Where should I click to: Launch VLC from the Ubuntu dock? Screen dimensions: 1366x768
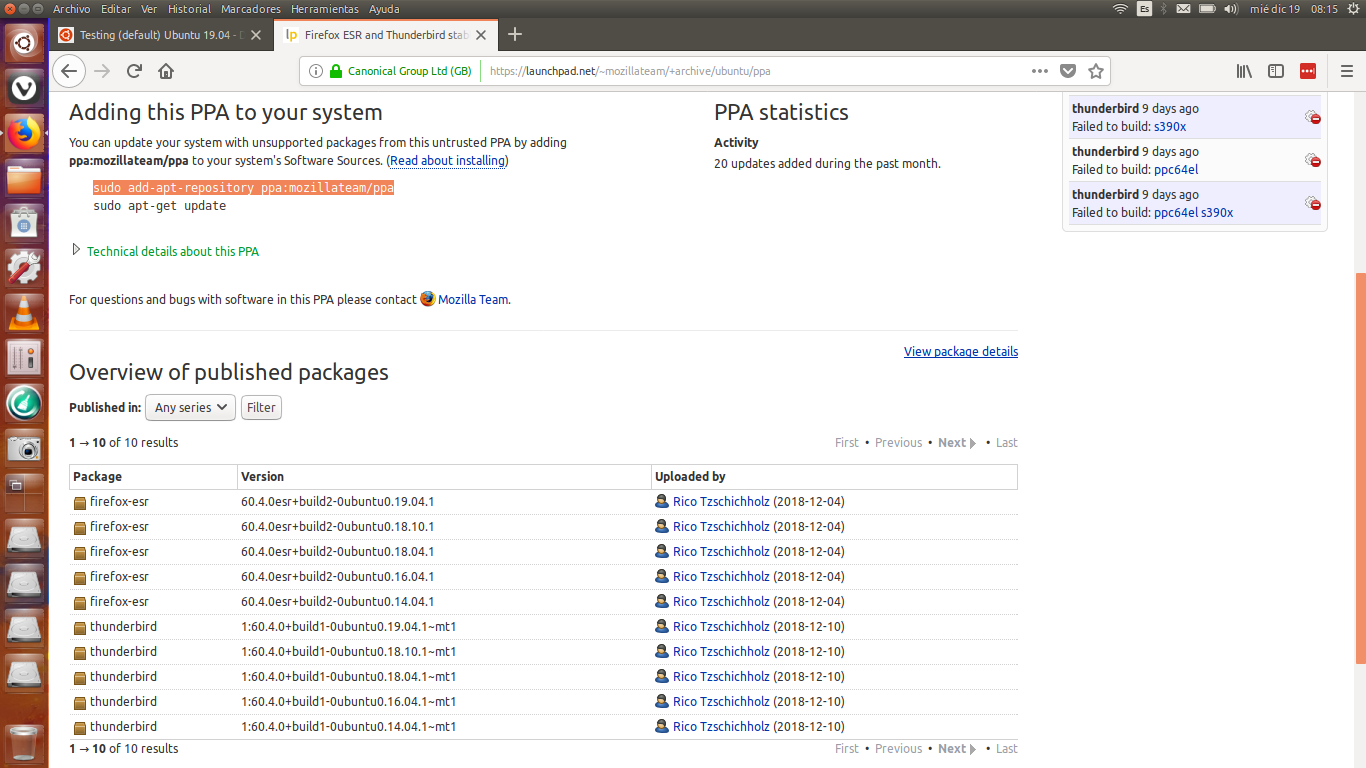tap(24, 312)
